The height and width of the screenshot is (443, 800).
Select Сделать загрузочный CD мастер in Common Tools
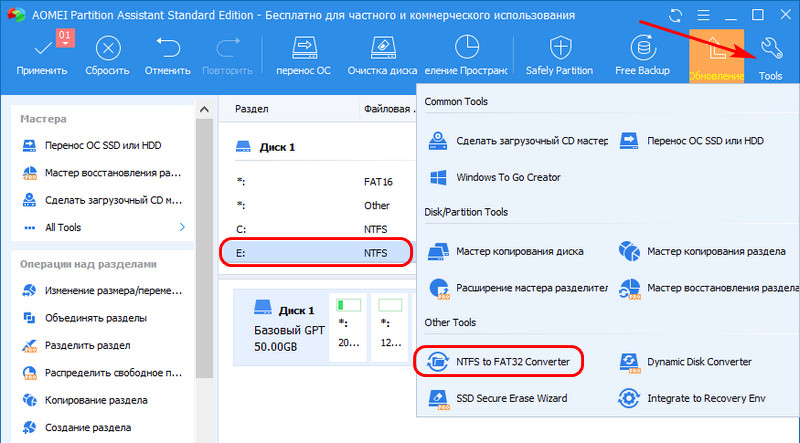tap(517, 141)
